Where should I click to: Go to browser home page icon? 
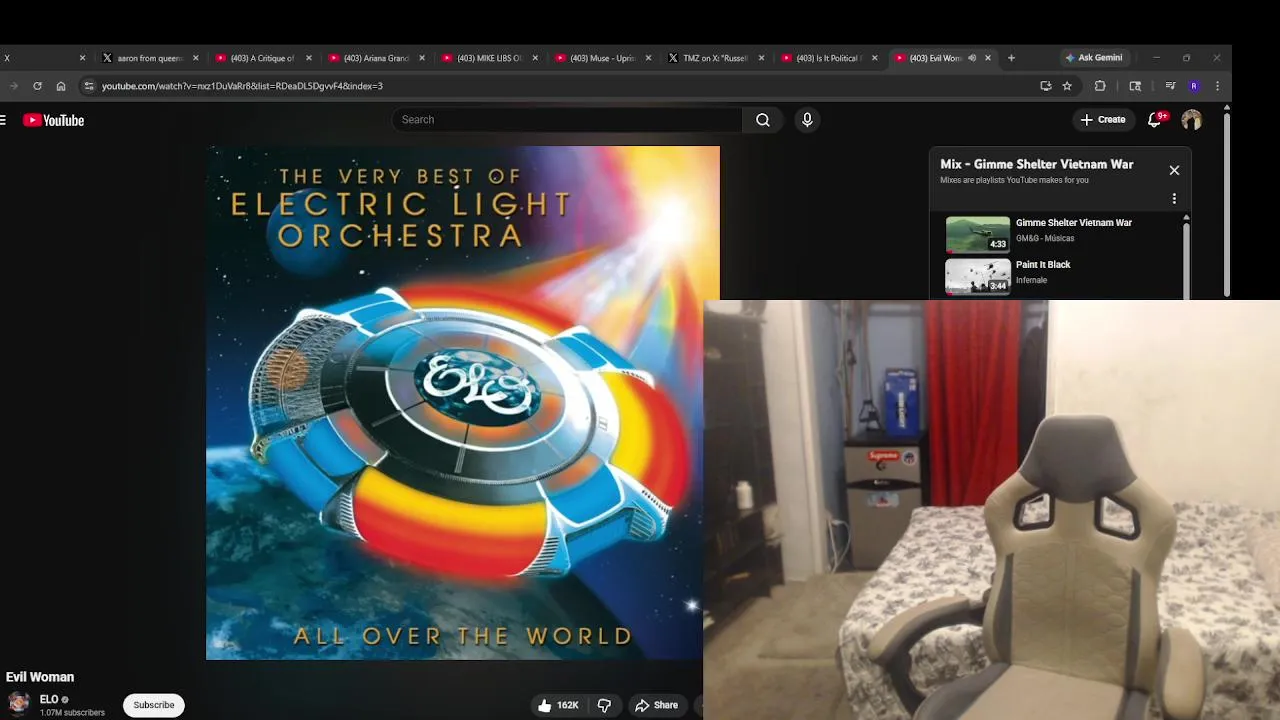point(61,86)
